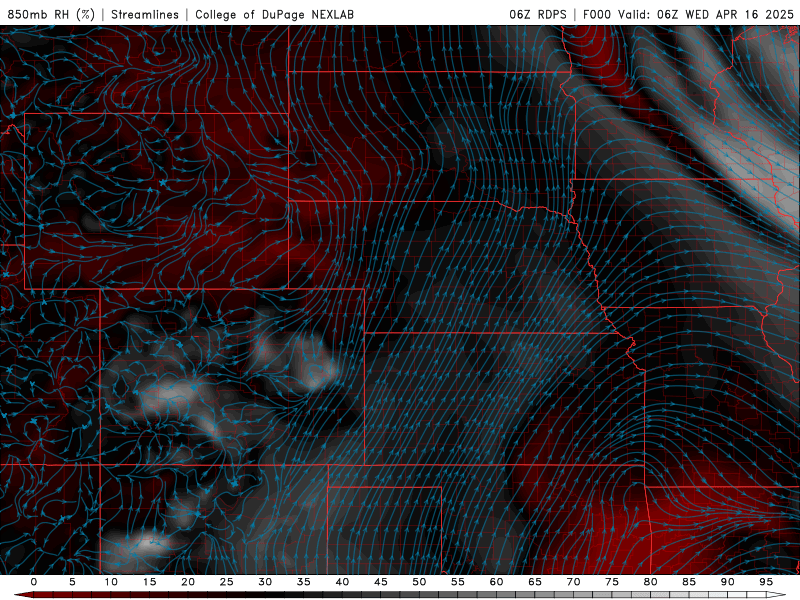800x600 pixels.
Task: Click the "90" label on the color scale
Action: pos(727,582)
